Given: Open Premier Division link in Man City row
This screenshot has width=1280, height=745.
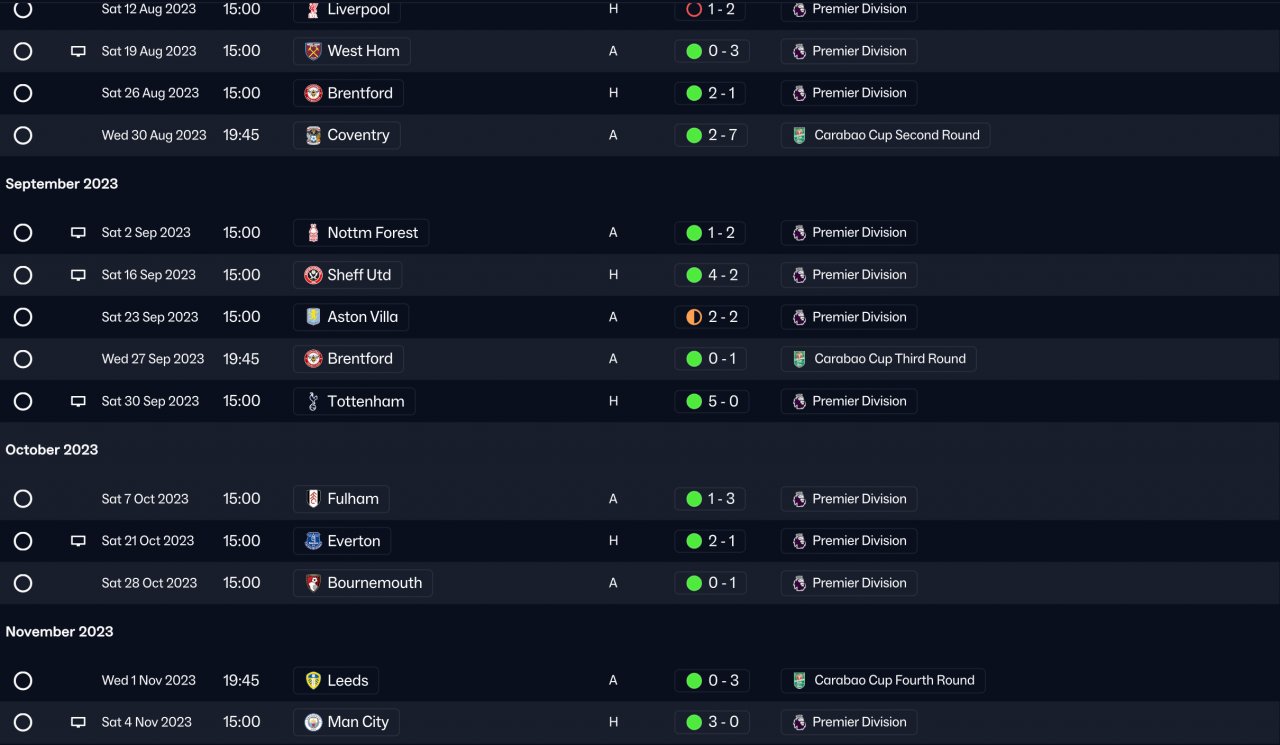Looking at the screenshot, I should [x=859, y=722].
